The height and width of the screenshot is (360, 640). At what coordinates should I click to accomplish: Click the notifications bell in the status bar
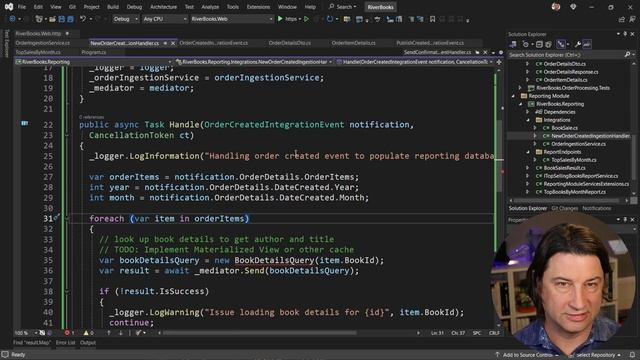click(632, 355)
